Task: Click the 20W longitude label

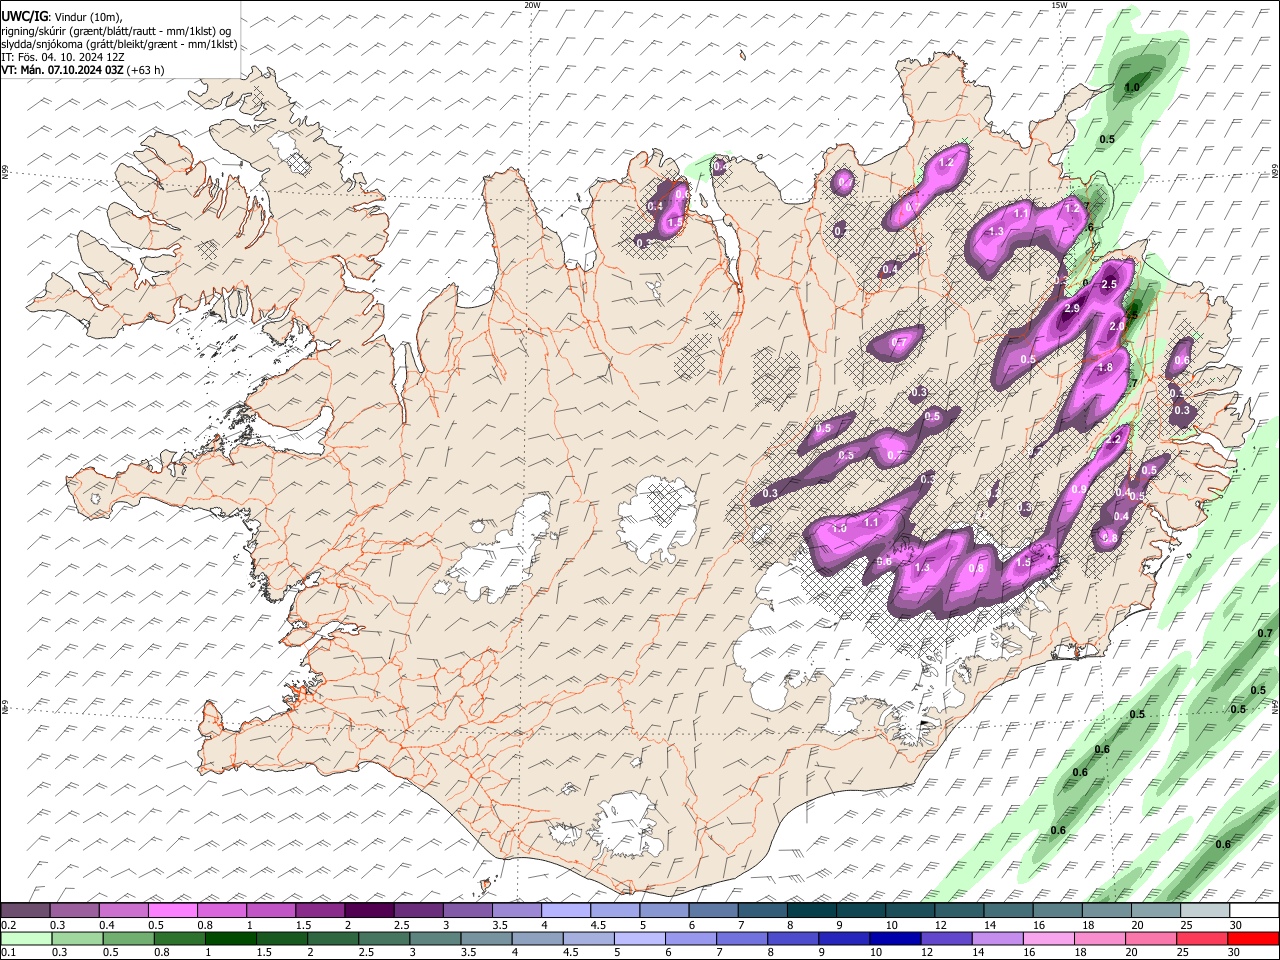Action: click(532, 5)
